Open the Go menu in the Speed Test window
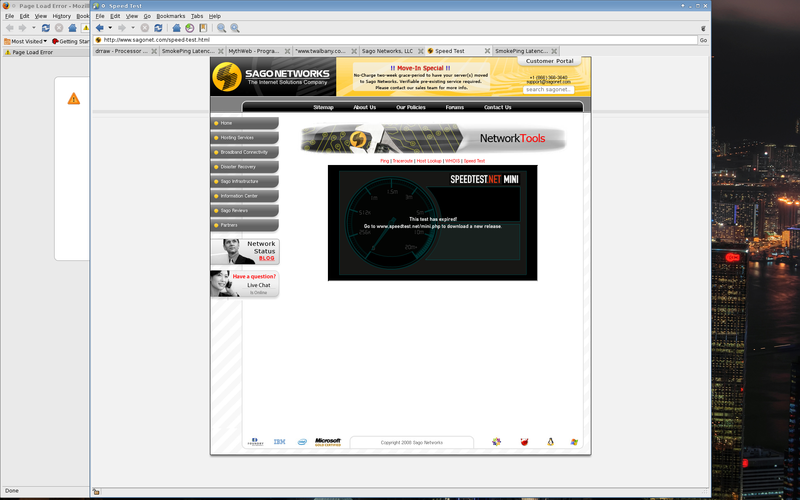This screenshot has width=800, height=500. pyautogui.click(x=147, y=16)
